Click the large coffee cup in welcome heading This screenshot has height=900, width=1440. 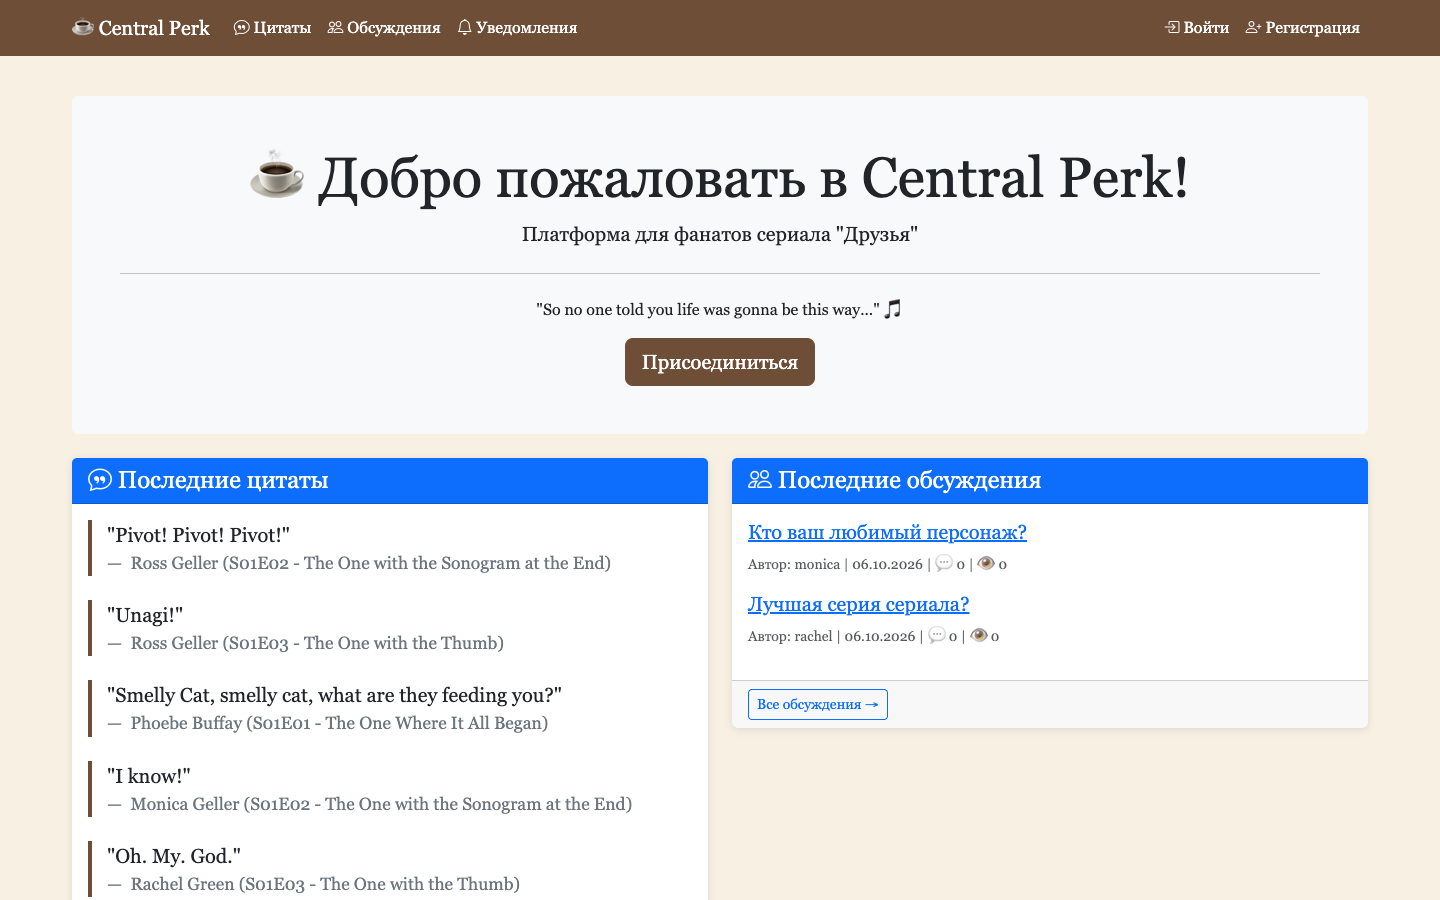[x=277, y=175]
